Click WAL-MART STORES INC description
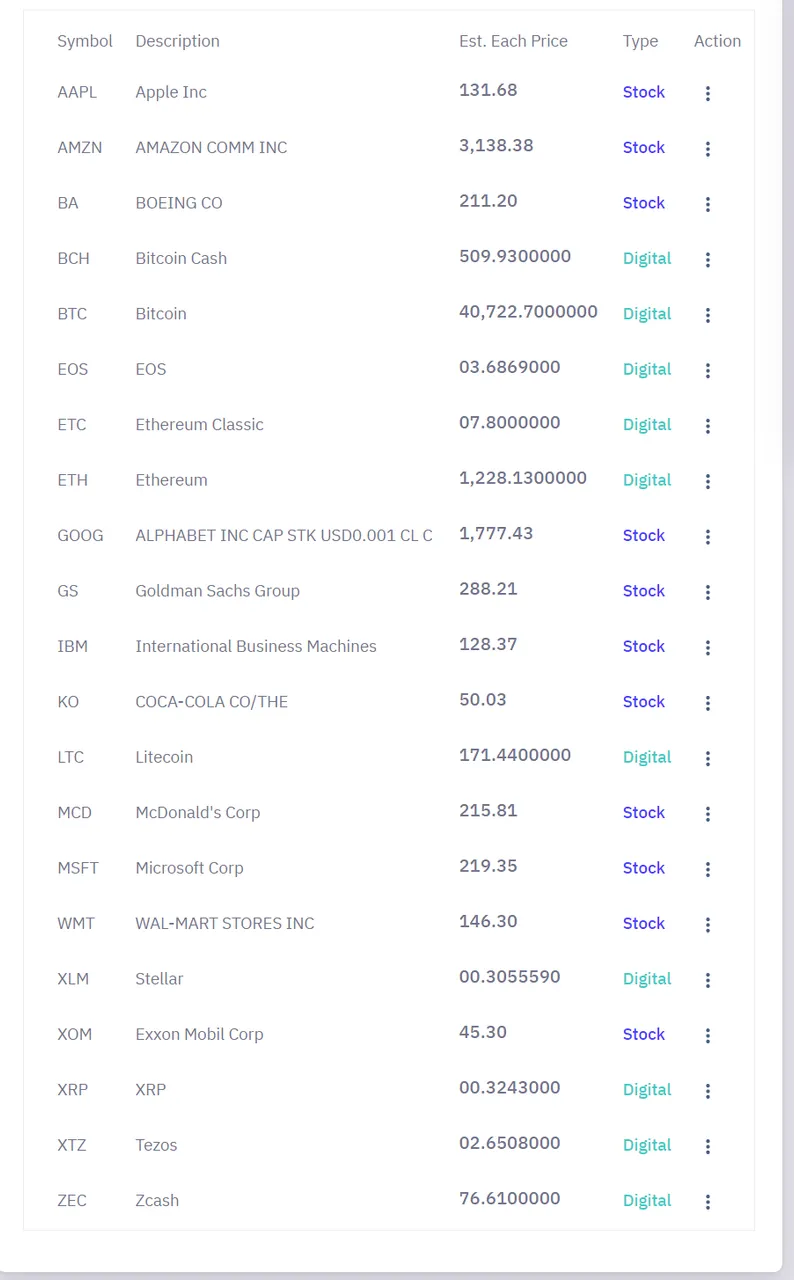 click(x=225, y=923)
